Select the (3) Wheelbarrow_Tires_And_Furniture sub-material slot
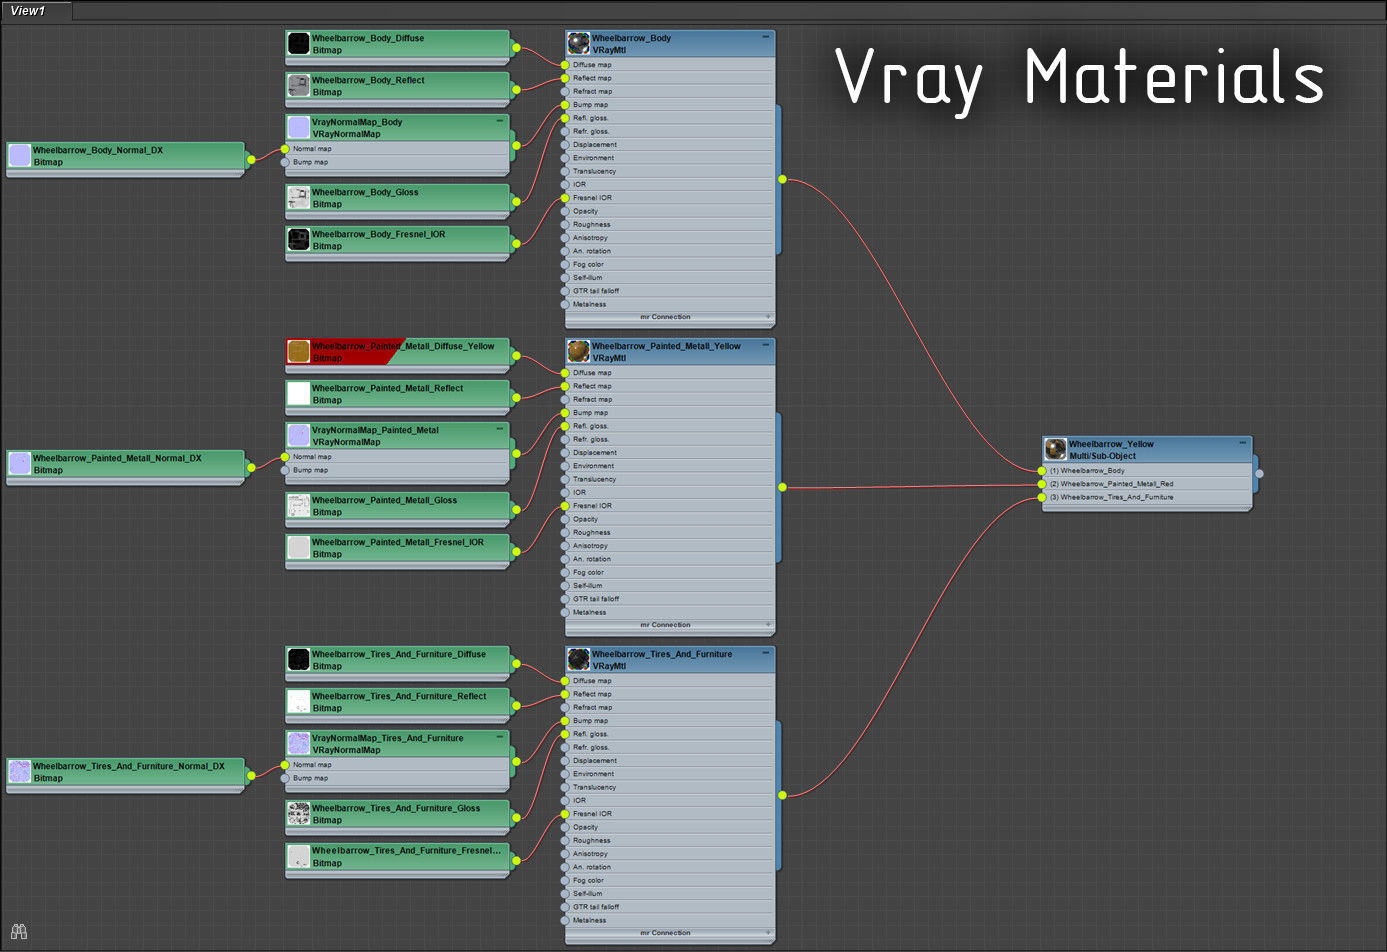 (x=1147, y=497)
